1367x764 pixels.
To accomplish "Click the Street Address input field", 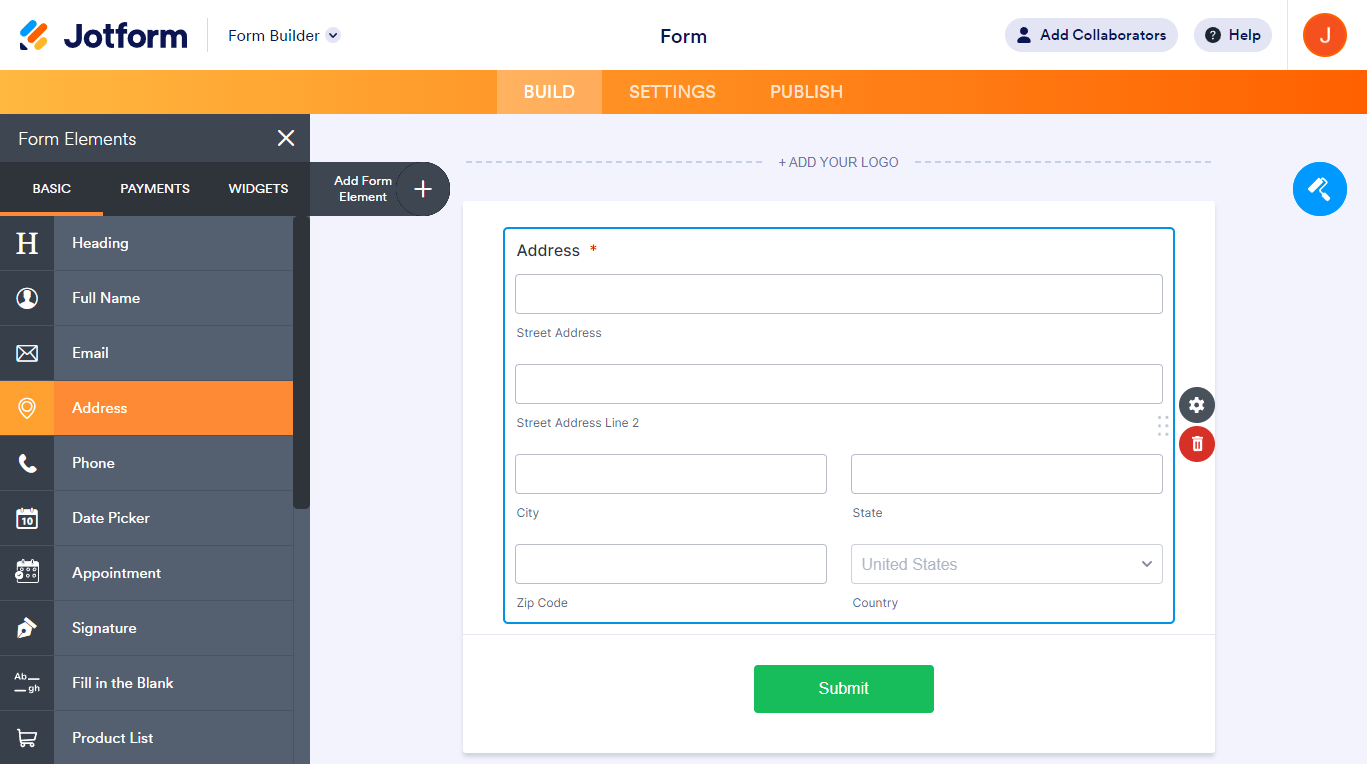I will [x=838, y=294].
